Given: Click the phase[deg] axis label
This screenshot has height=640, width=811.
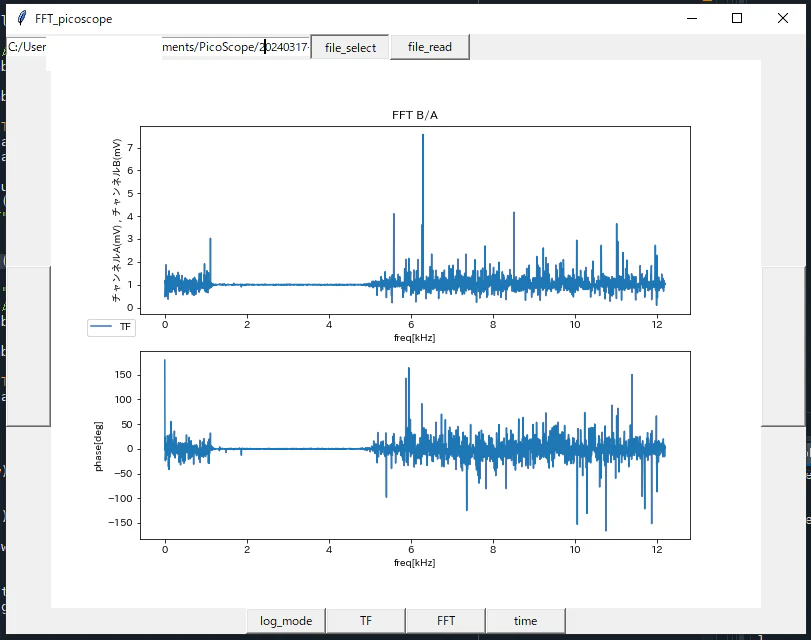Looking at the screenshot, I should click(98, 446).
